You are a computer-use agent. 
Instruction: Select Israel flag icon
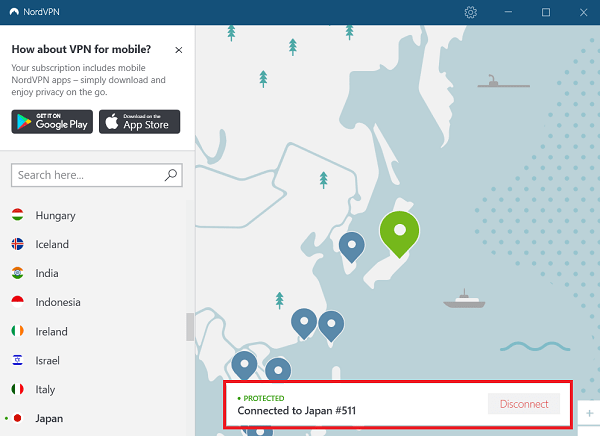18,360
